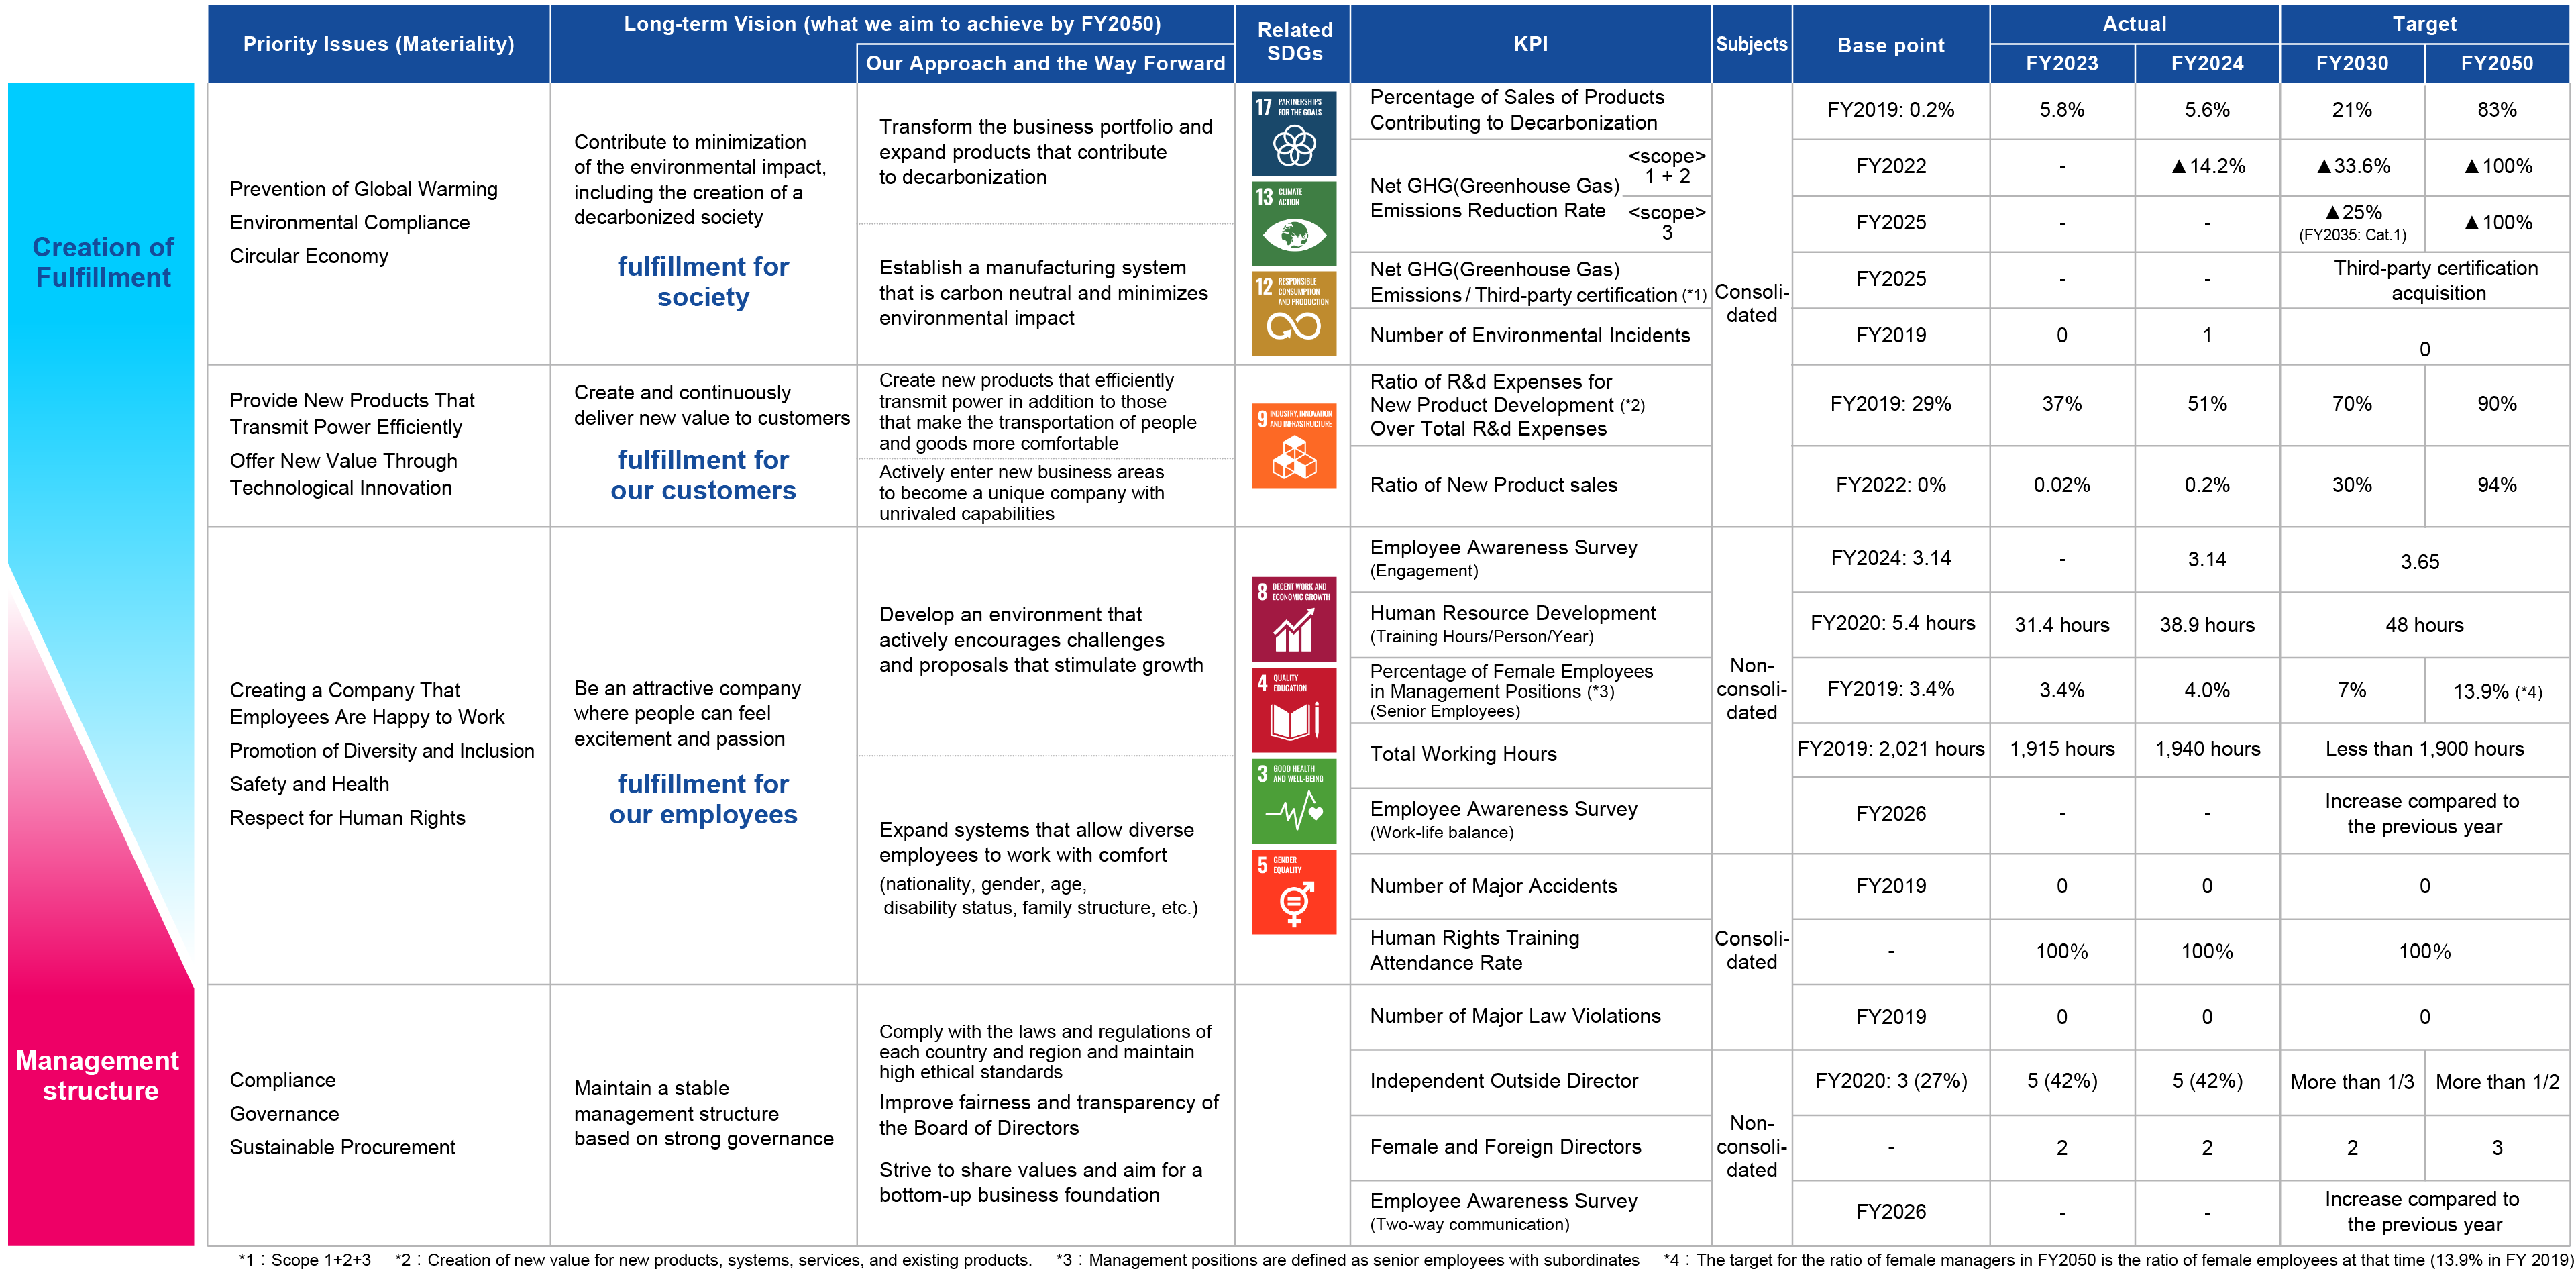Select 'Sustainable Procurement' priority issue

click(342, 1147)
